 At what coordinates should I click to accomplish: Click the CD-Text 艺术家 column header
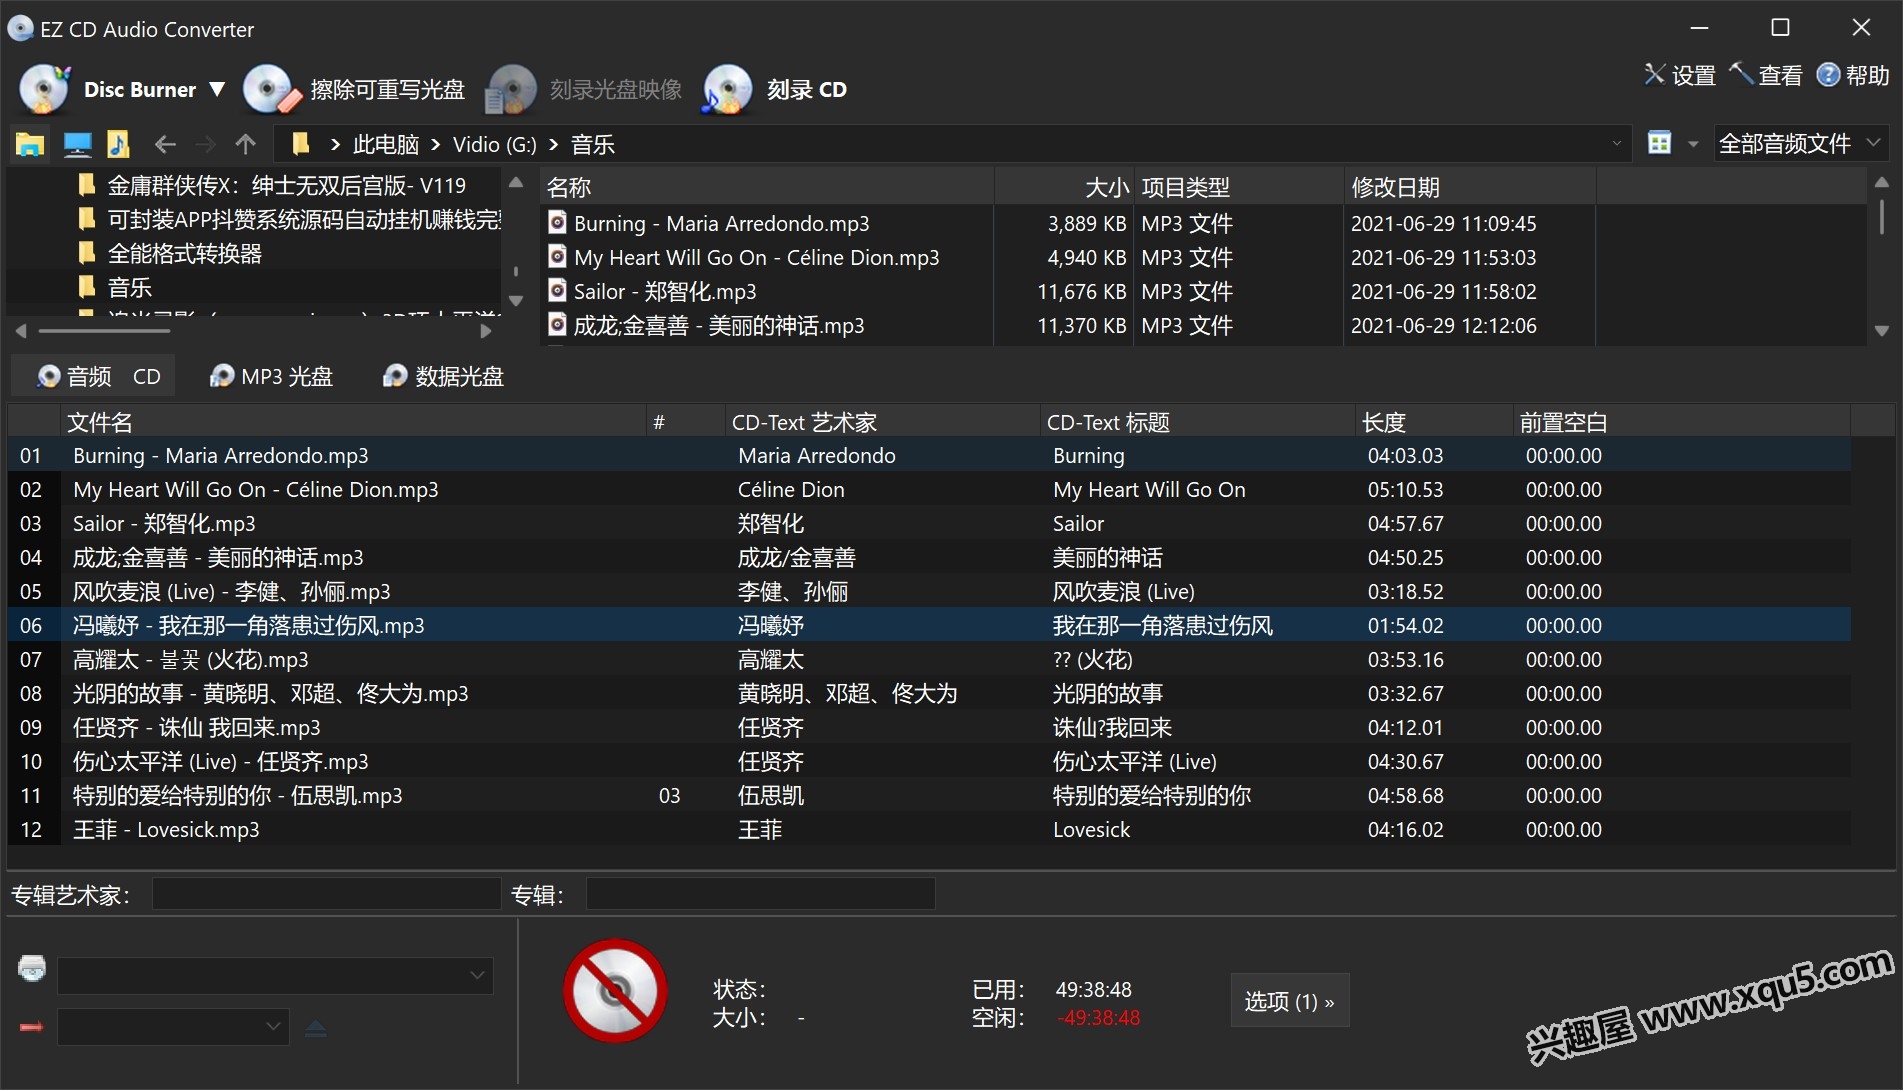(x=883, y=422)
